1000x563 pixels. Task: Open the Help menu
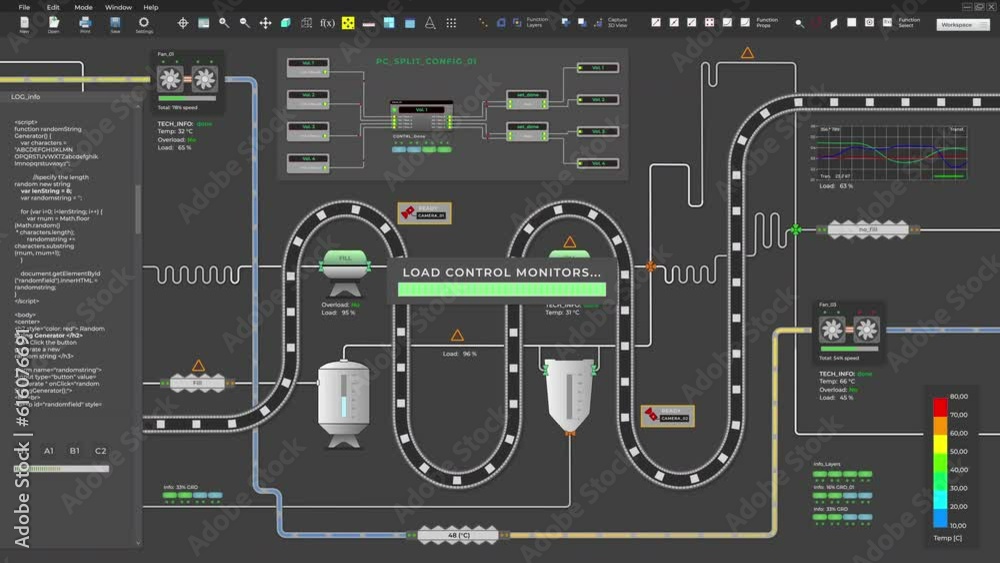(x=151, y=8)
